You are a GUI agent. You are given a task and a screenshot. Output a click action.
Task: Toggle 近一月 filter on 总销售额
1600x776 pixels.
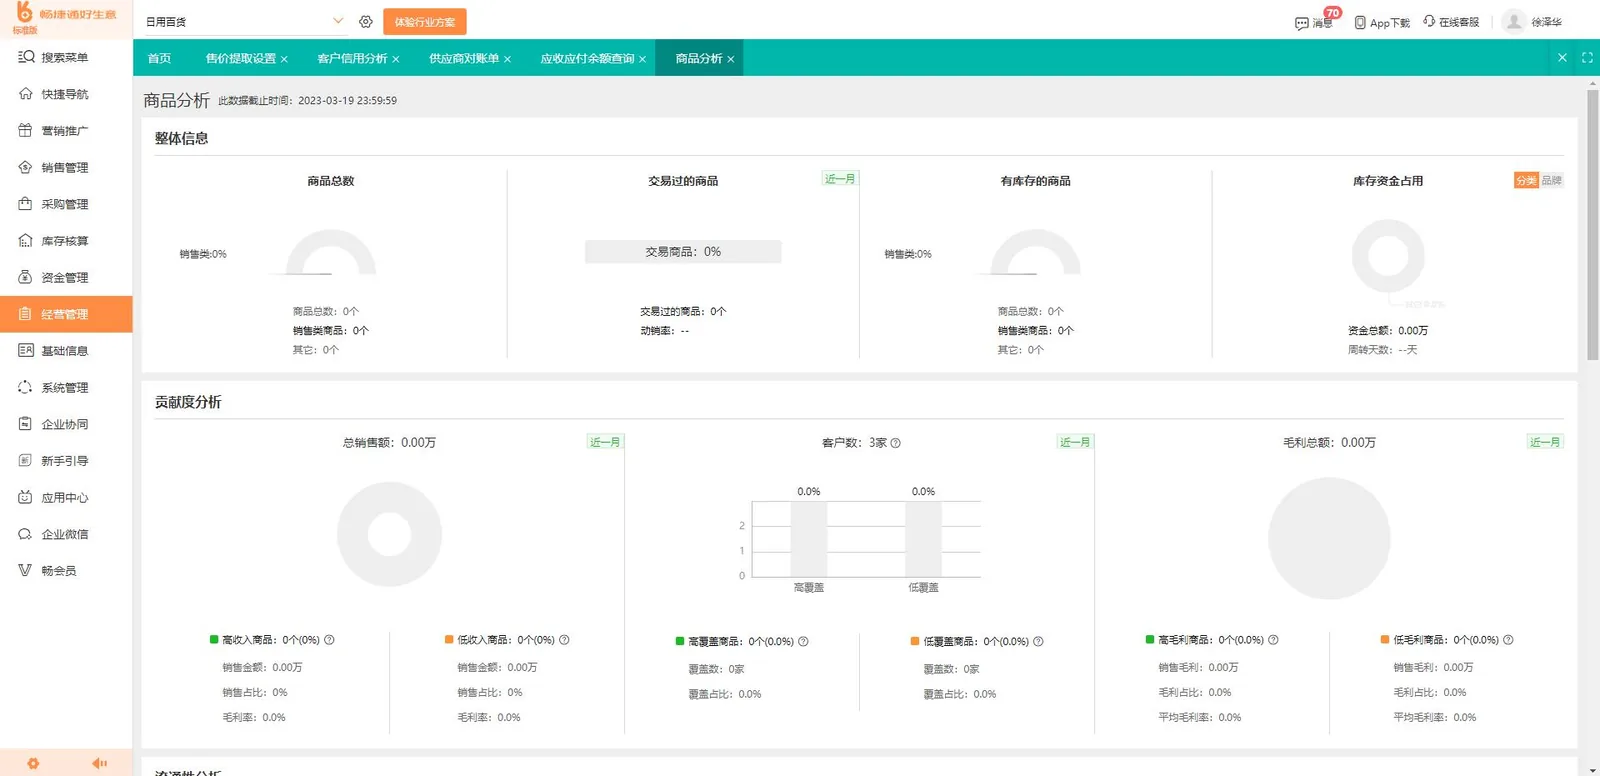point(605,442)
